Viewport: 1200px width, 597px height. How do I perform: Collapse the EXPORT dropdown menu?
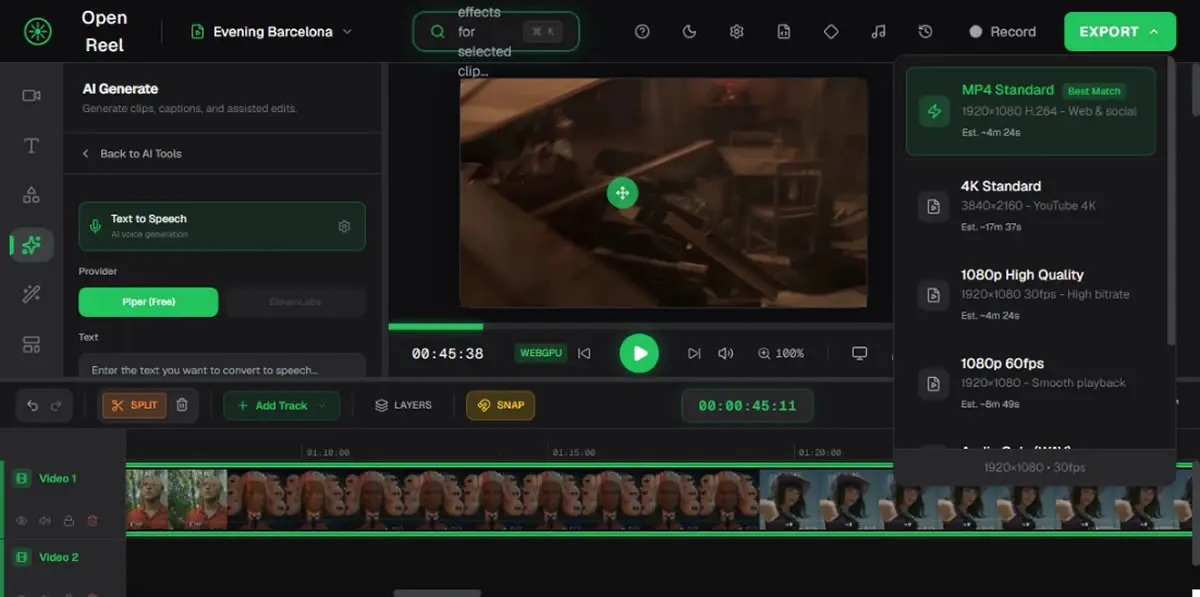point(1119,32)
